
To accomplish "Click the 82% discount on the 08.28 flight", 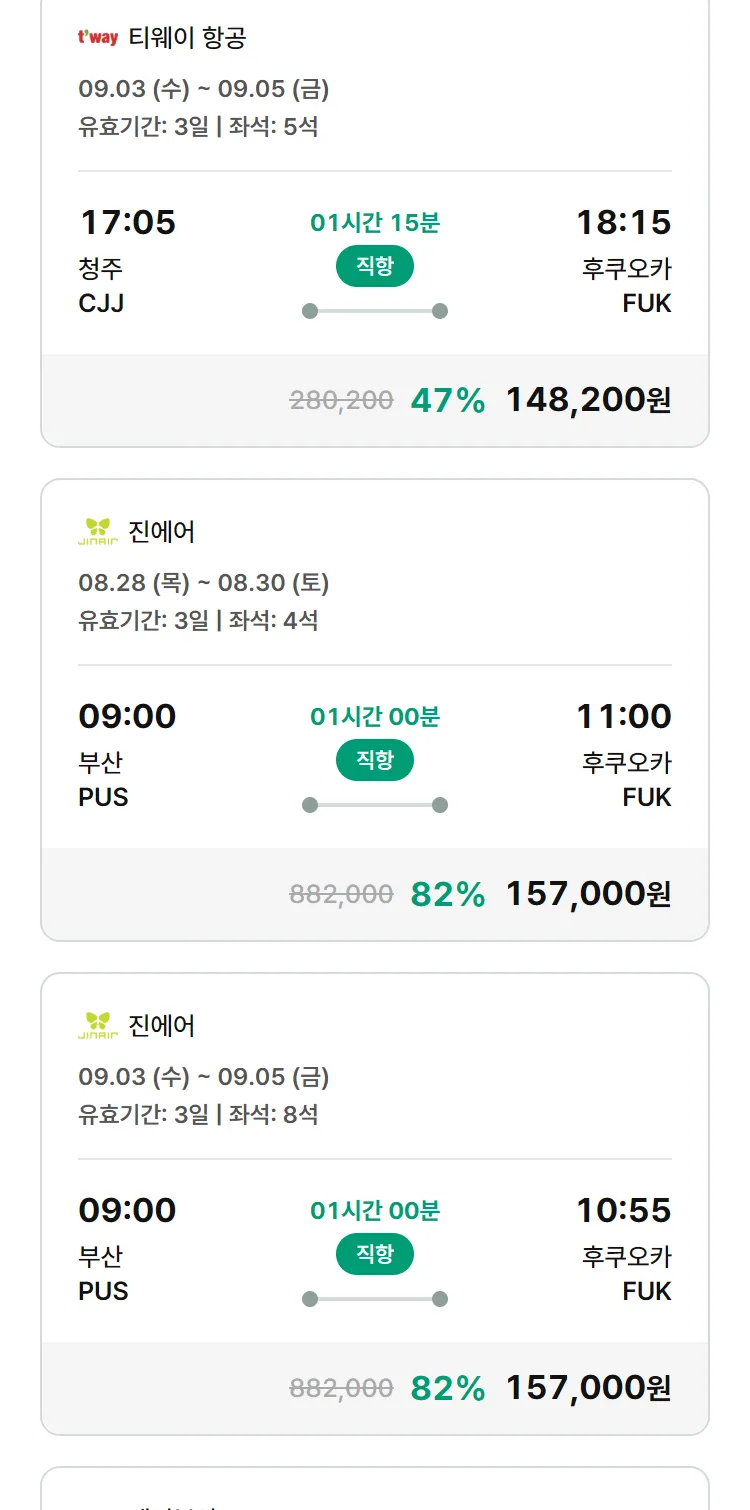I will (x=447, y=894).
